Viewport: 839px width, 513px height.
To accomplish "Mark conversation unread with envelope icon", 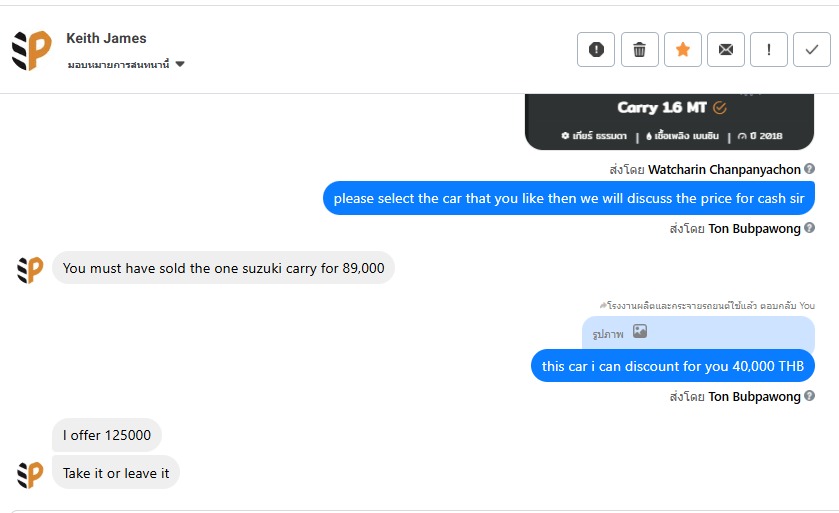I will tap(726, 49).
